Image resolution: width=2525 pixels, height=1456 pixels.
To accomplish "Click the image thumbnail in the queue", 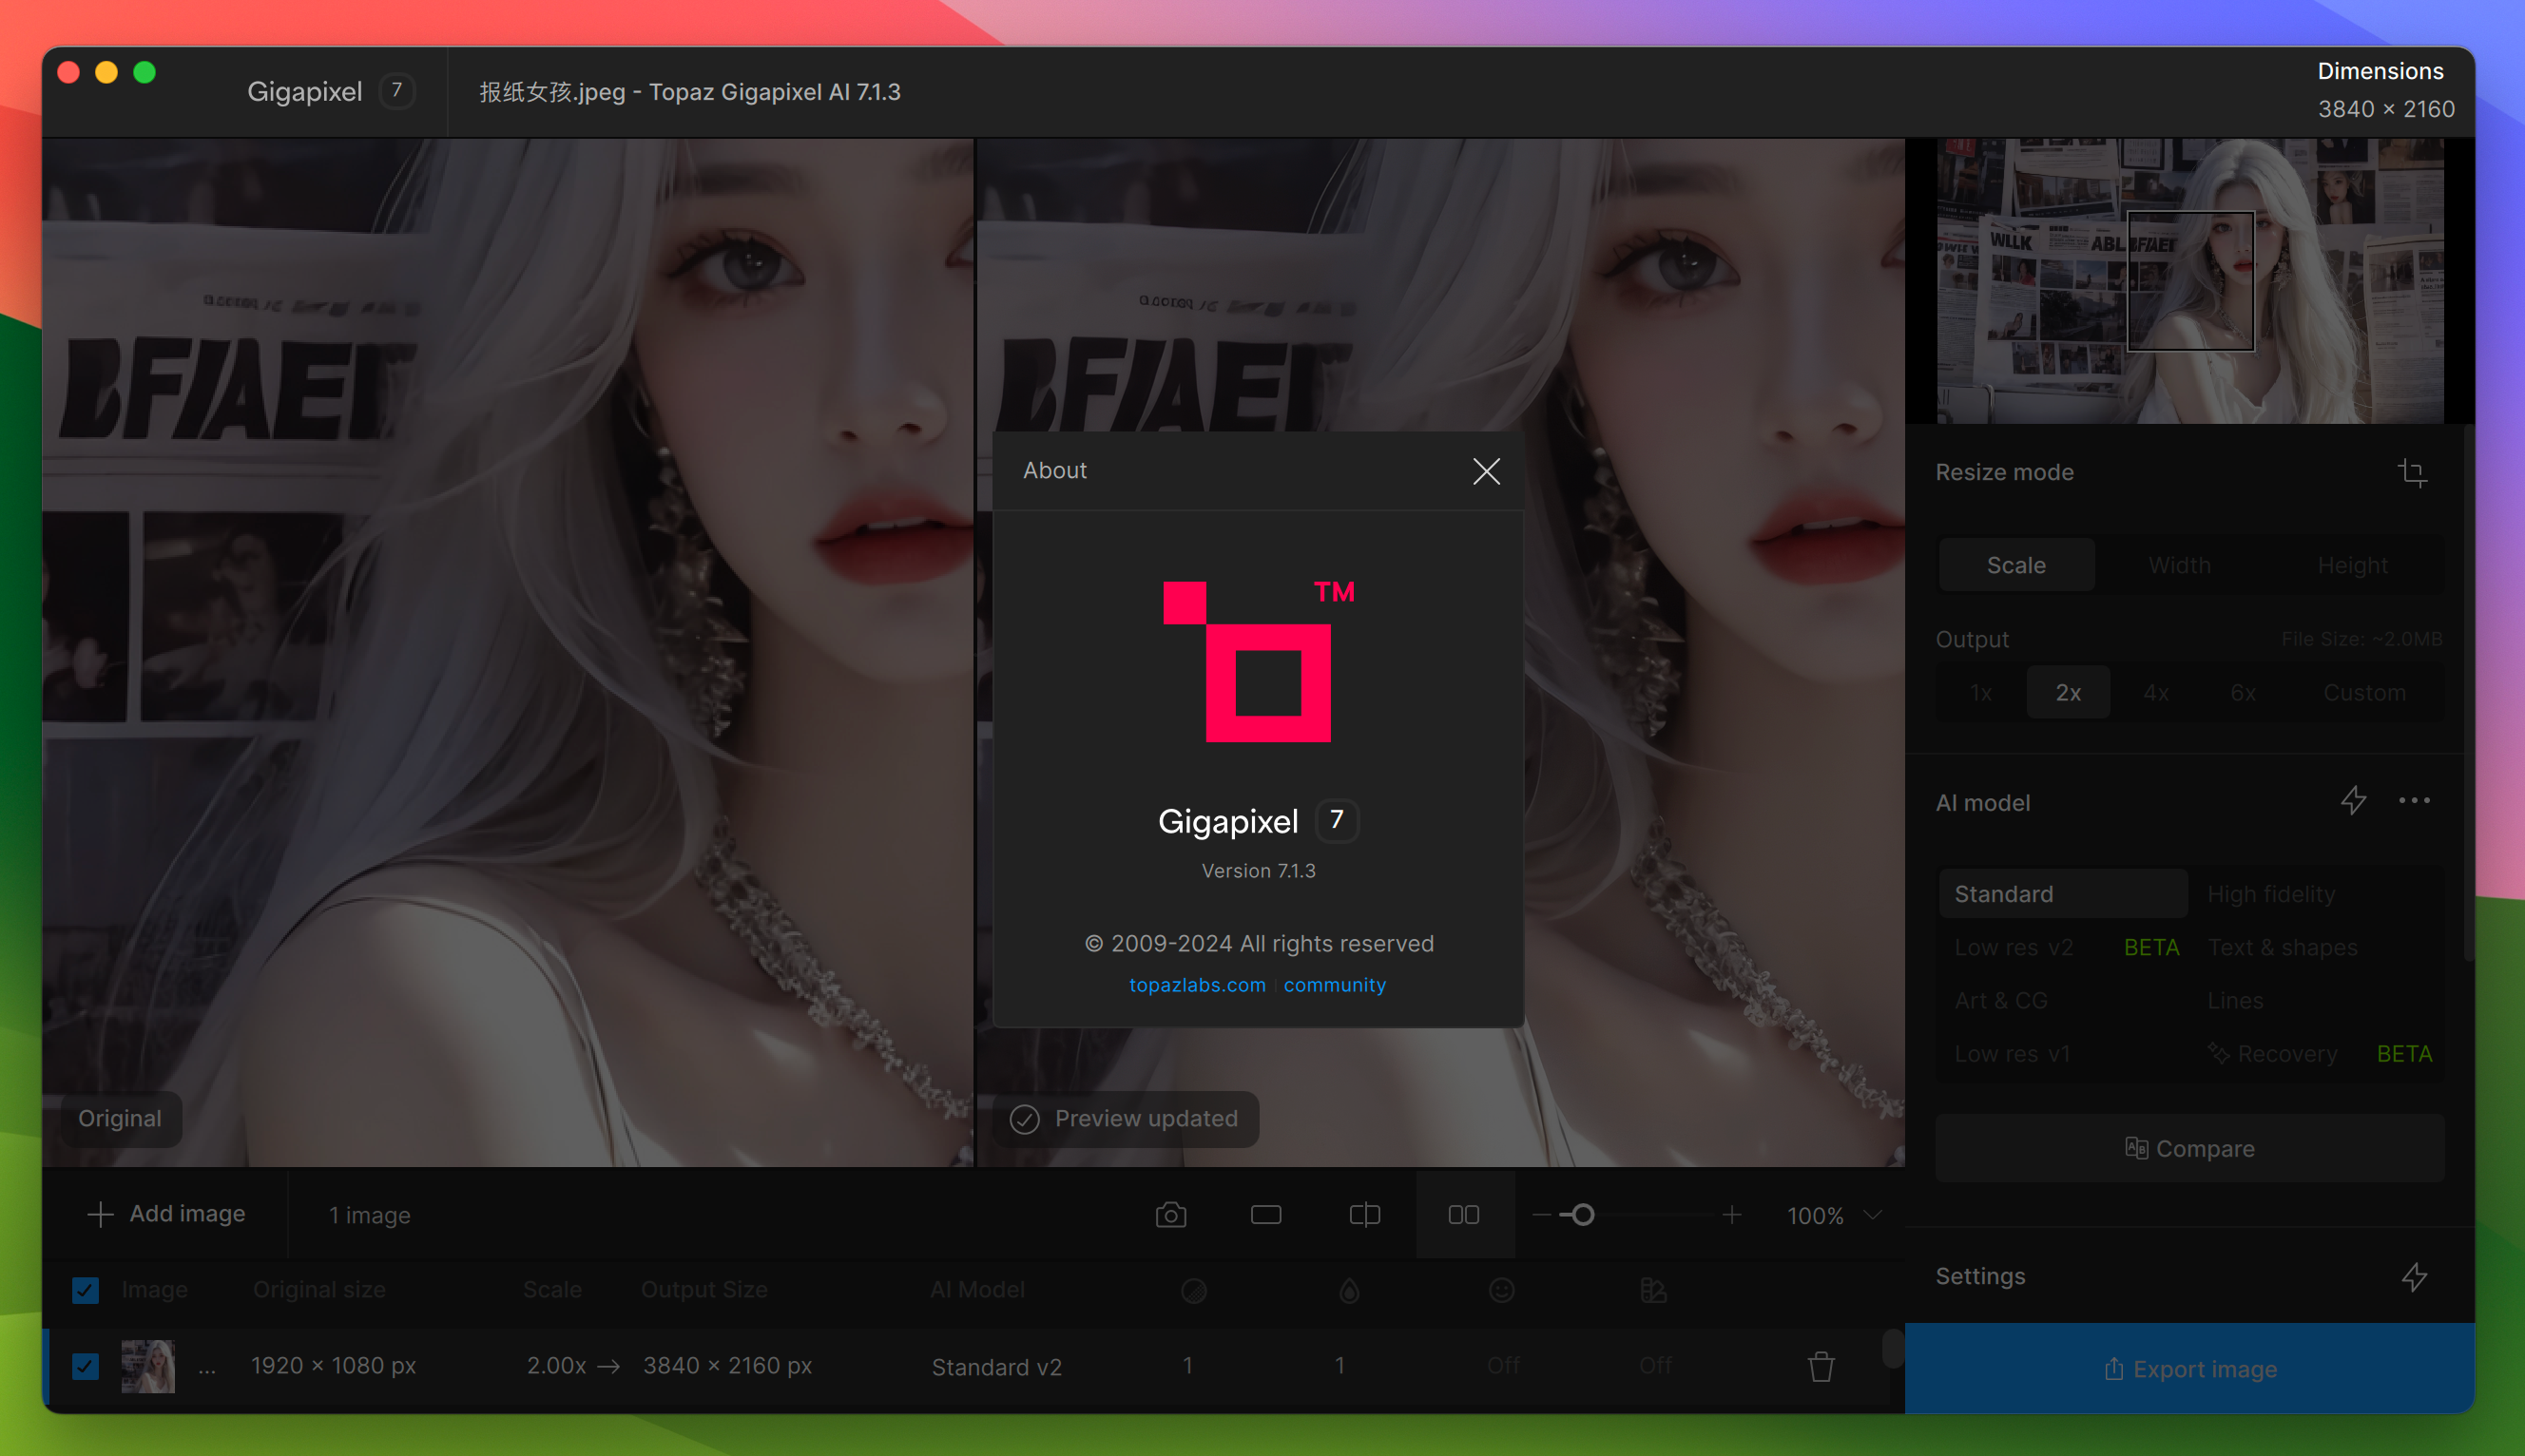I will point(147,1366).
